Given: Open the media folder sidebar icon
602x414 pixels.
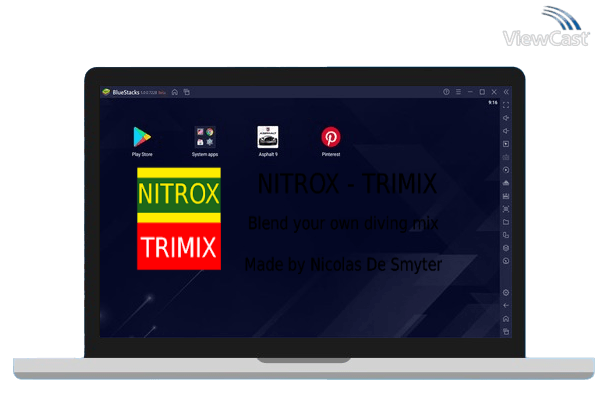Looking at the screenshot, I should coord(506,222).
